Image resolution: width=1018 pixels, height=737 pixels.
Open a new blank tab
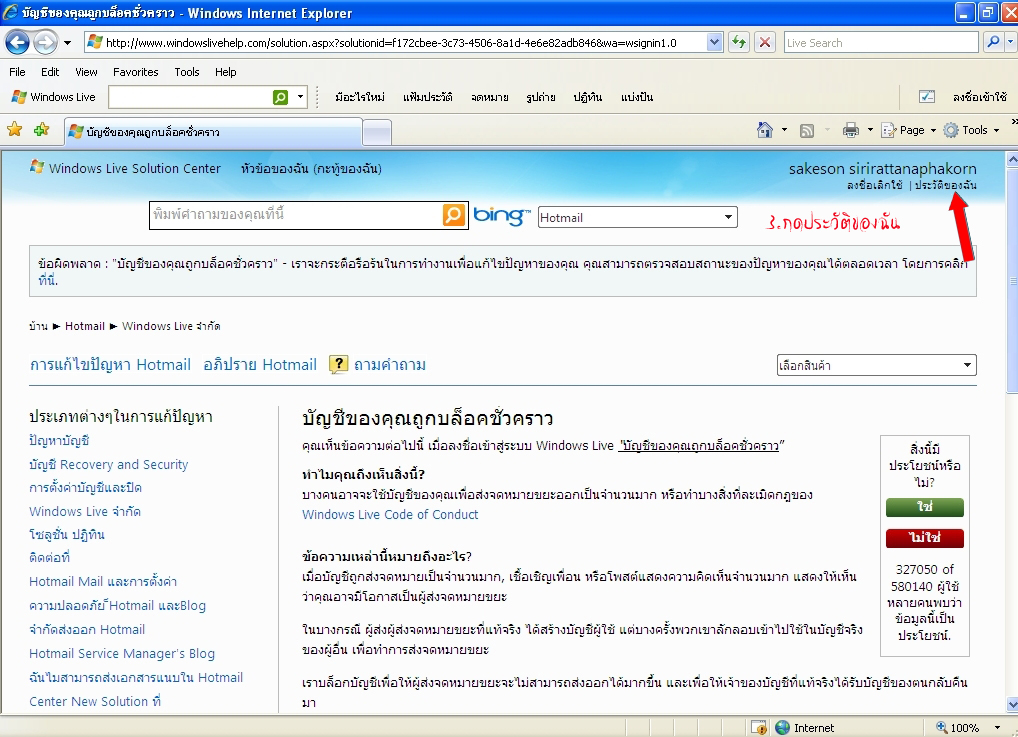[377, 132]
